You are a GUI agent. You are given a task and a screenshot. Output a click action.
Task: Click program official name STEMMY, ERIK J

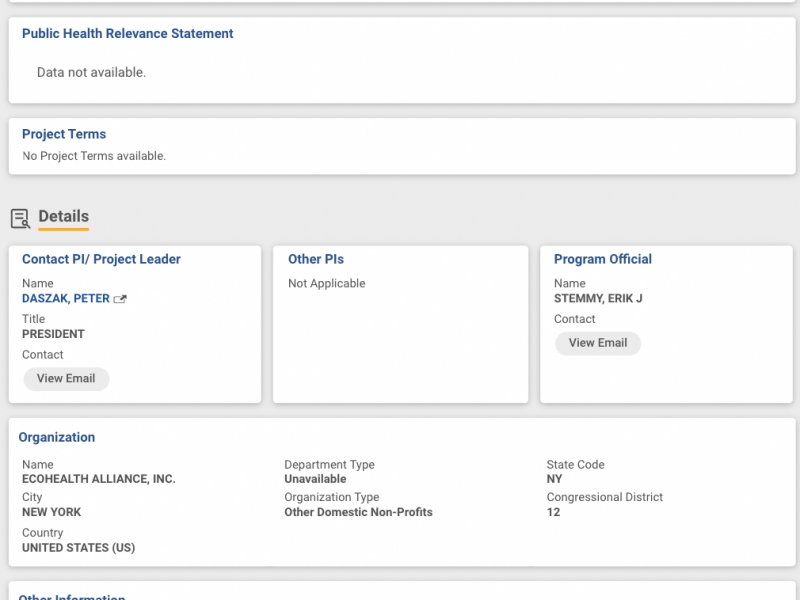click(598, 299)
